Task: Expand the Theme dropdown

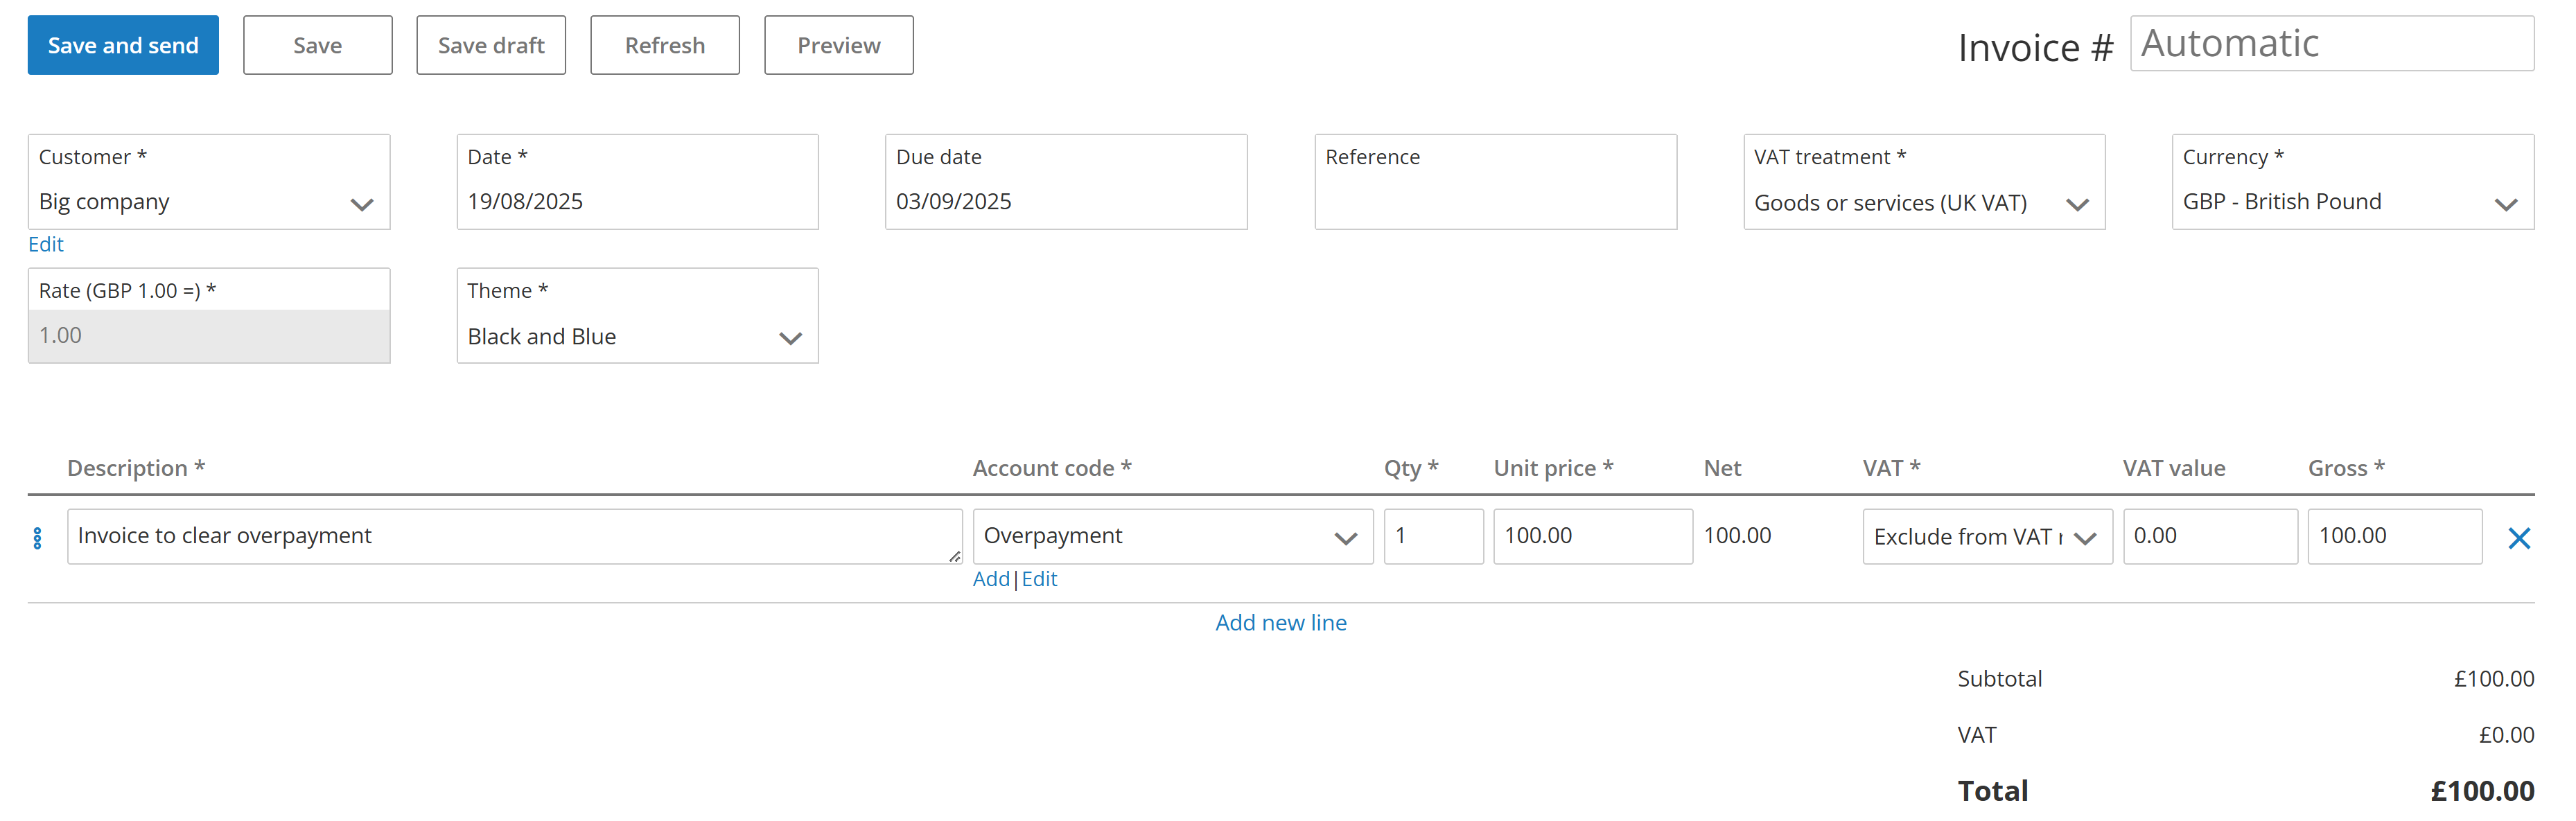Action: click(x=637, y=337)
